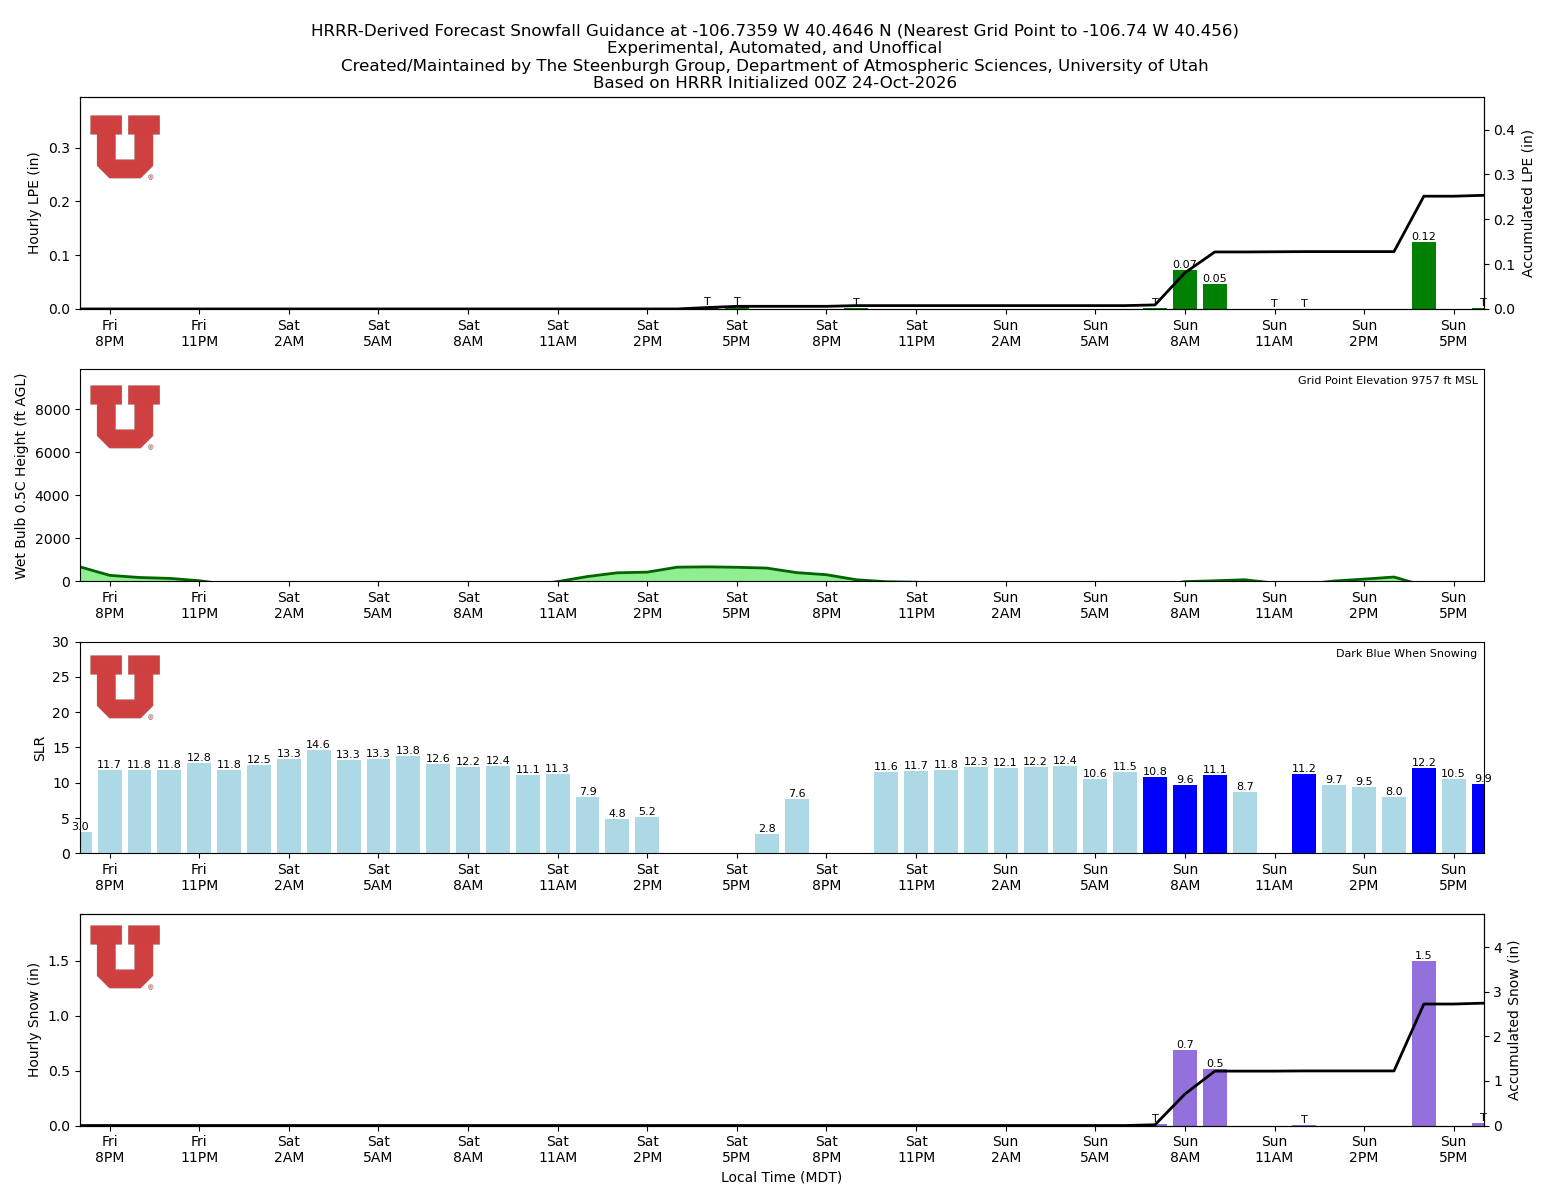Image resolution: width=1550 pixels, height=1200 pixels.
Task: Click the University of Utah logo in the Wet Bulb panel
Action: tap(125, 417)
